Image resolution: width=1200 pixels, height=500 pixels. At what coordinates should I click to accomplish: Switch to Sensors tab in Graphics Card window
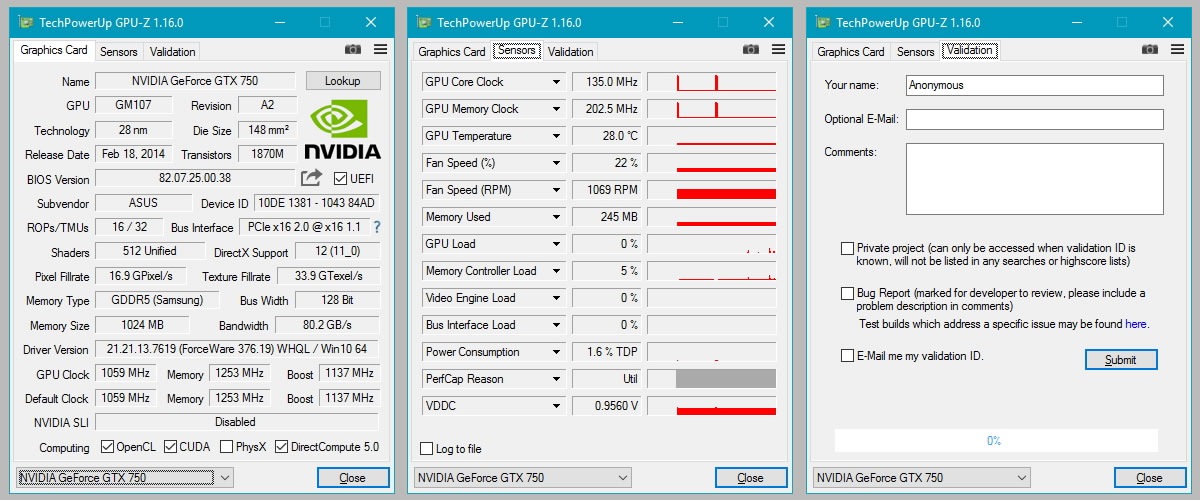pyautogui.click(x=119, y=51)
